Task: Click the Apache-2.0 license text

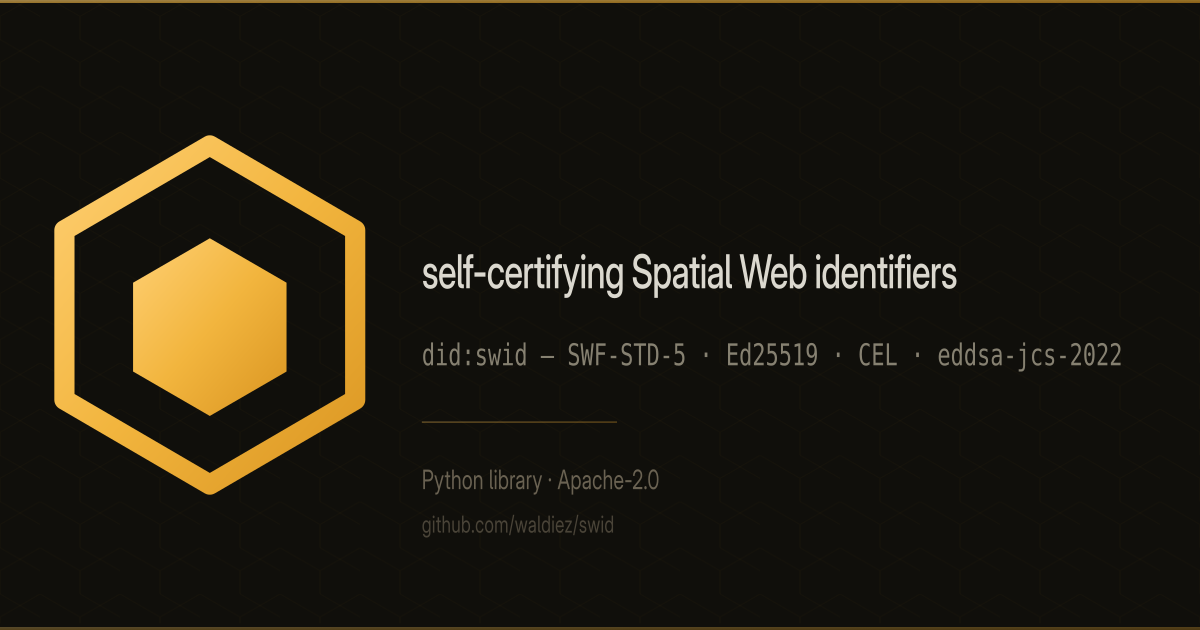Action: [608, 481]
